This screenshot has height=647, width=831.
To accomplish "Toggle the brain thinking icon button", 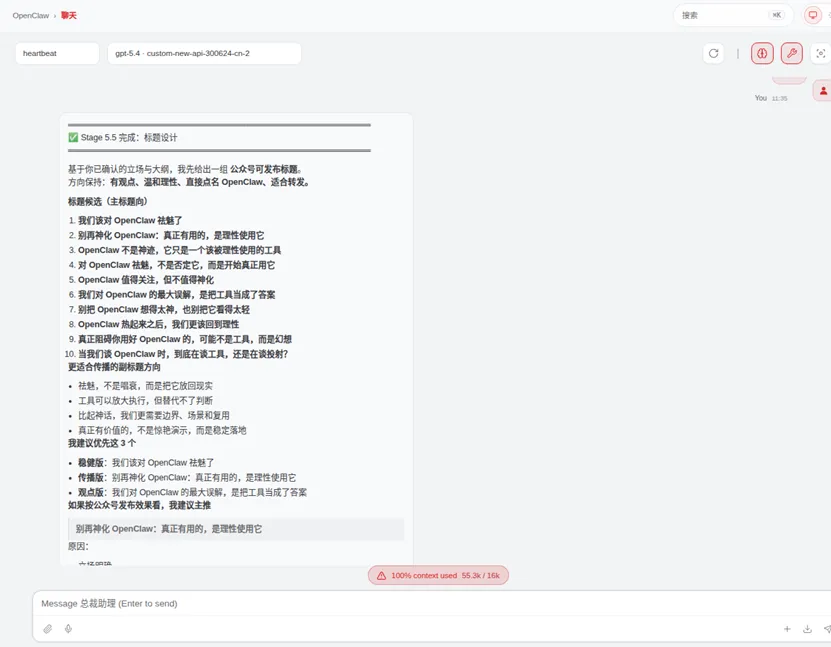I will tap(762, 54).
